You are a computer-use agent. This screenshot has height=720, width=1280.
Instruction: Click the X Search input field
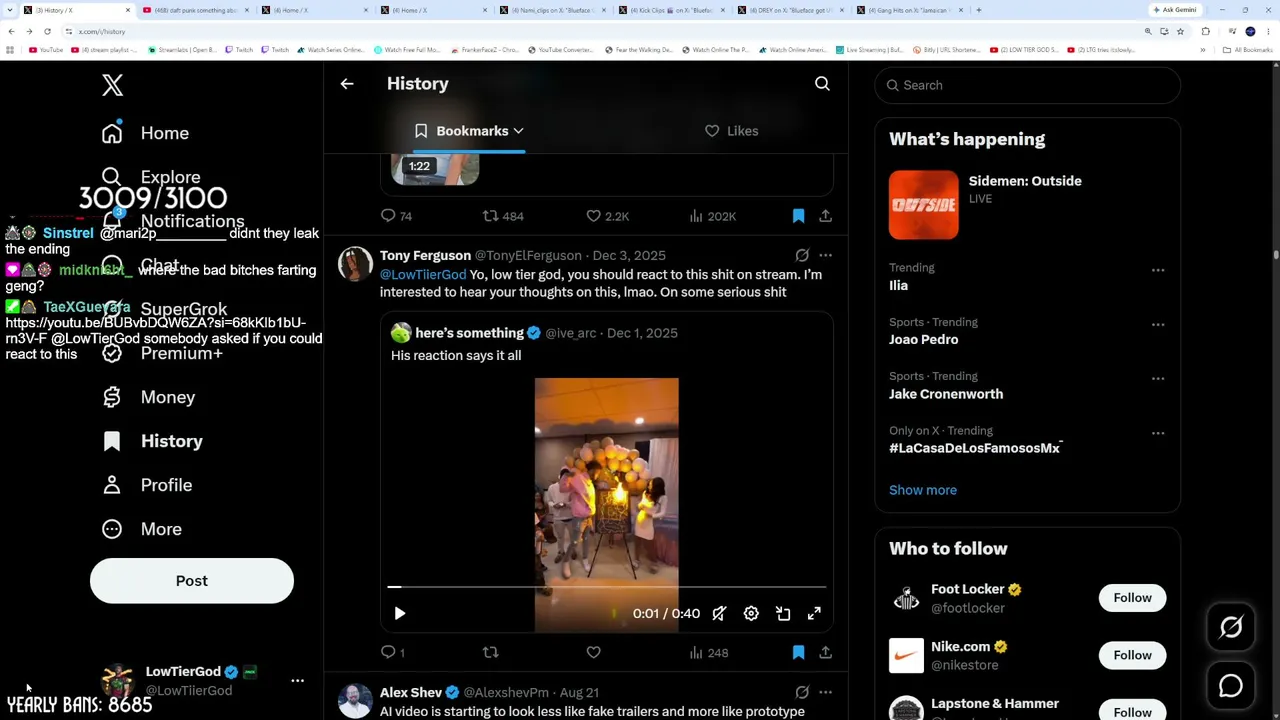[1028, 85]
